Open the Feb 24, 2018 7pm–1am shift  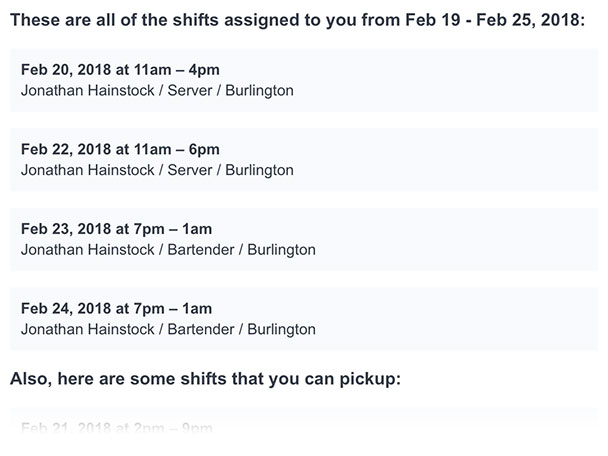(x=304, y=319)
